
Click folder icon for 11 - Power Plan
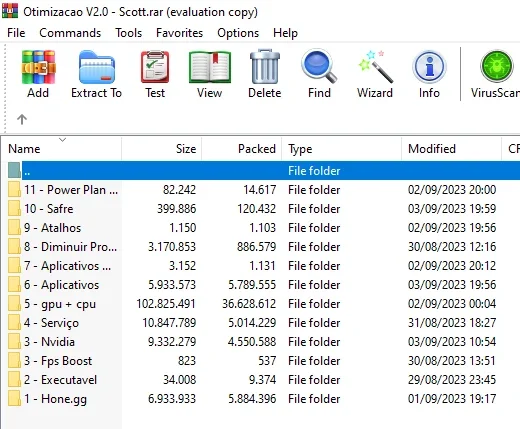coord(14,190)
